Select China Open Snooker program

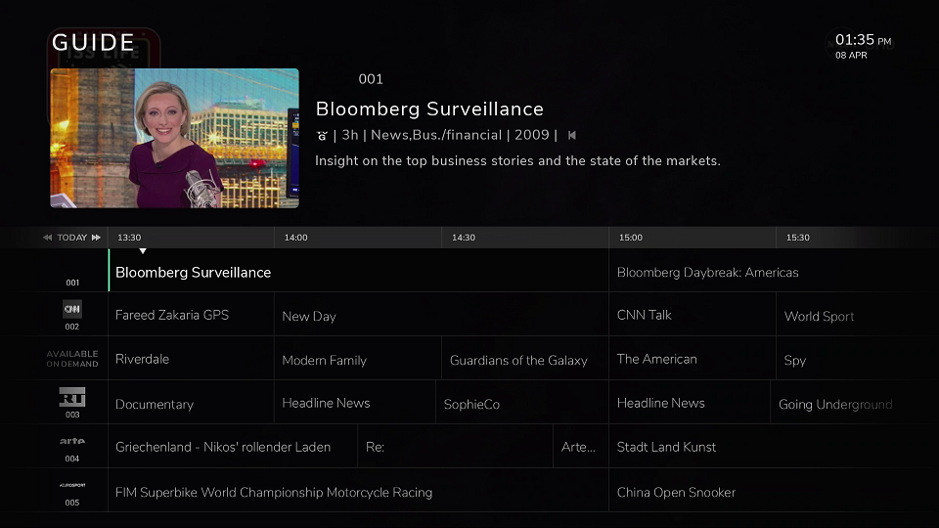point(676,492)
